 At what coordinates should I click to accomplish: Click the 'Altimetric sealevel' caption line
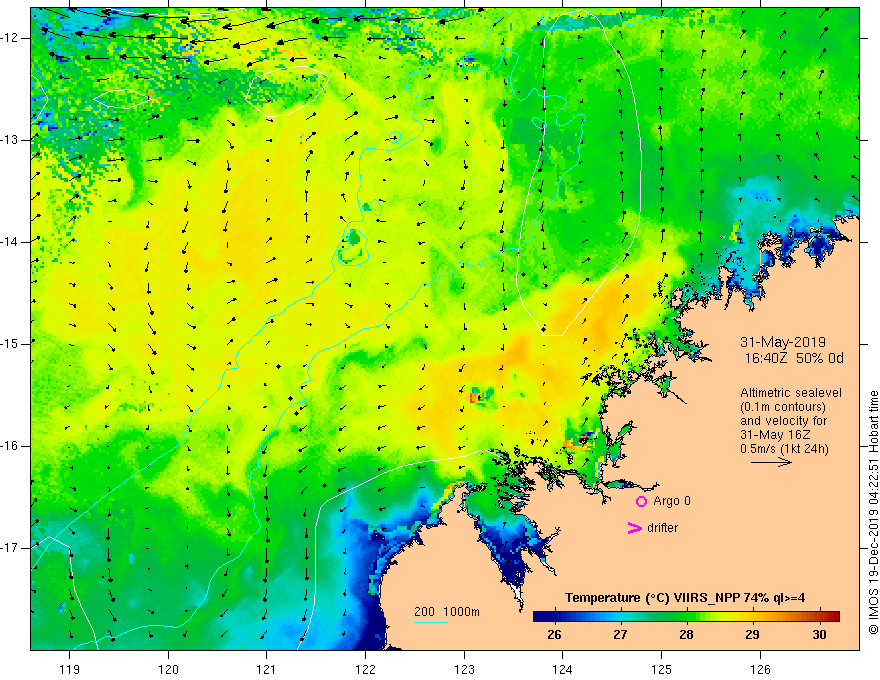791,393
